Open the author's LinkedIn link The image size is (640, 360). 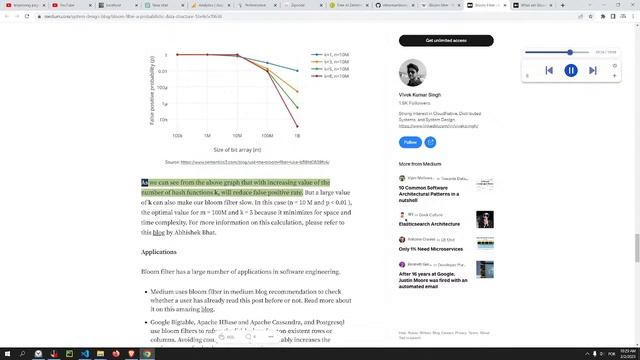click(x=438, y=126)
